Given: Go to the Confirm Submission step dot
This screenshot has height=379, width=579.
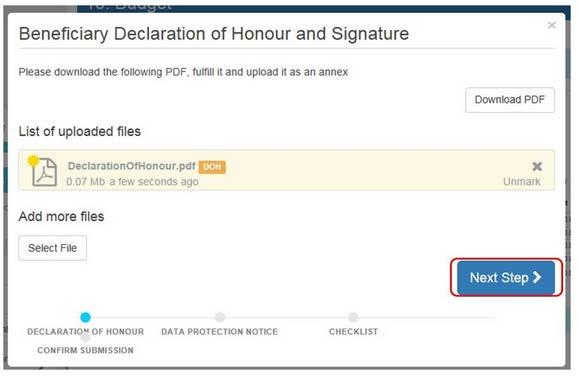Looking at the screenshot, I should 85,337.
